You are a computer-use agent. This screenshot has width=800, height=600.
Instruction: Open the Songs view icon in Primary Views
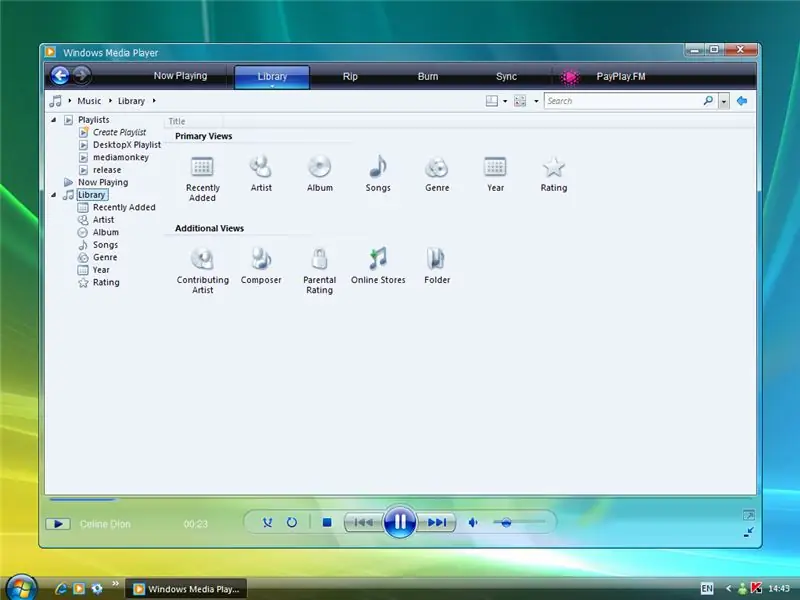(378, 166)
